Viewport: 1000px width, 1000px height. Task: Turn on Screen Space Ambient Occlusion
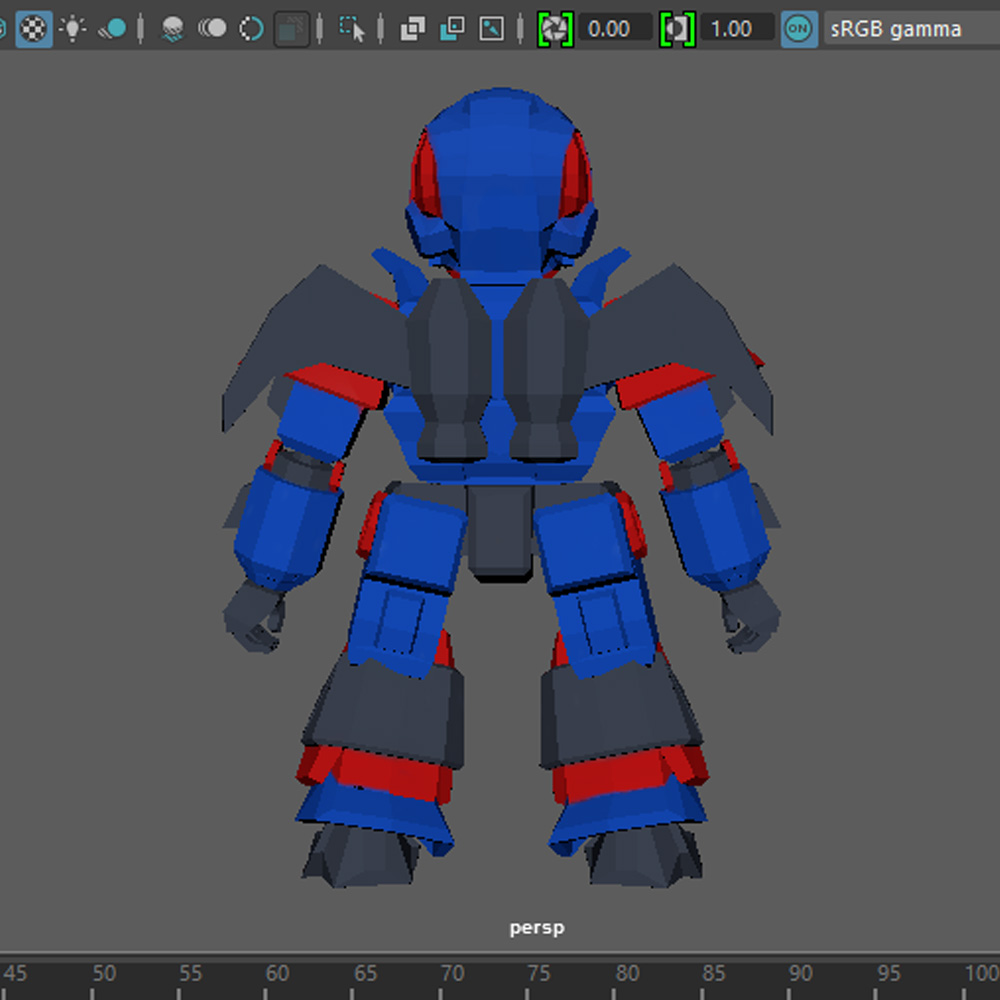click(x=173, y=29)
